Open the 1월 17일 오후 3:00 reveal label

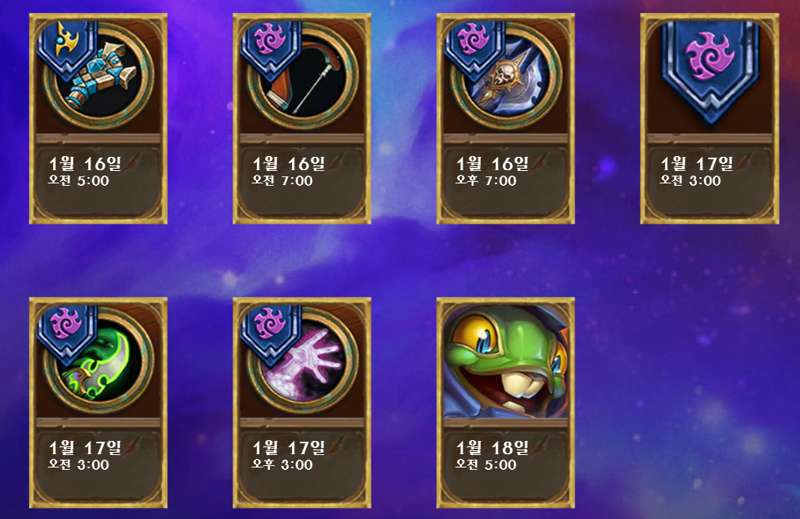coord(288,455)
